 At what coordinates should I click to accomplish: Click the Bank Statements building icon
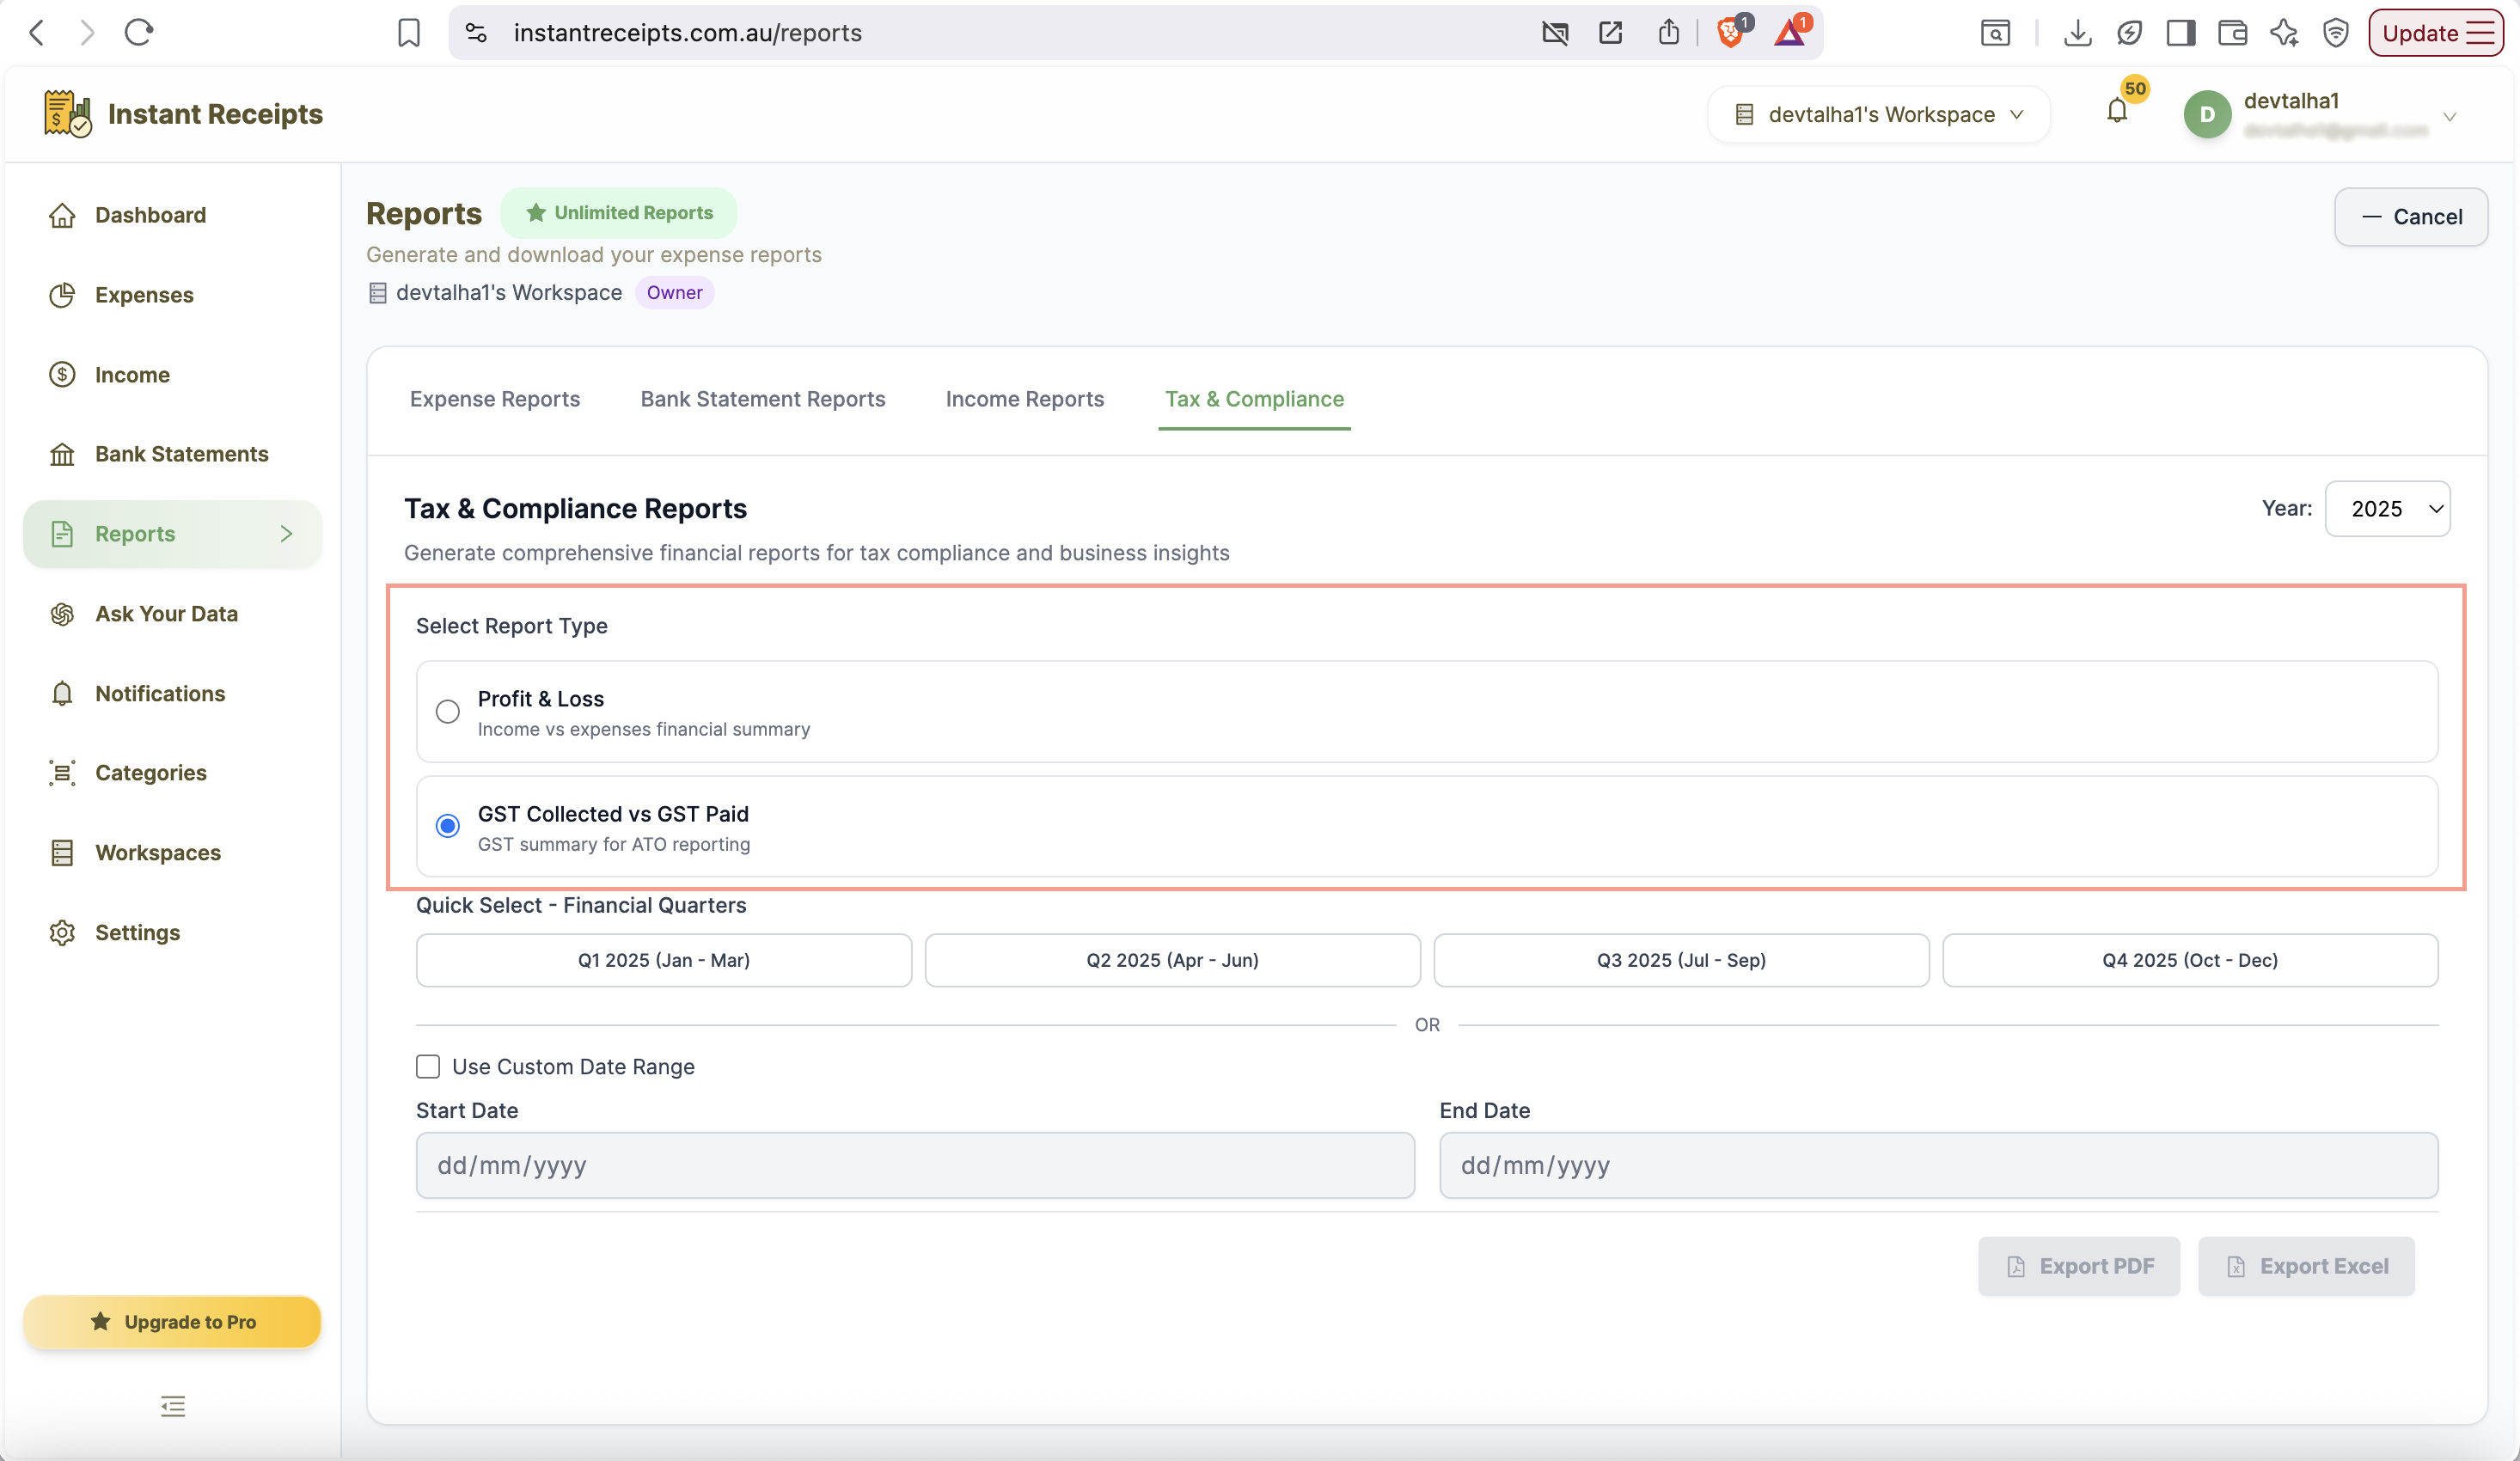[x=62, y=454]
